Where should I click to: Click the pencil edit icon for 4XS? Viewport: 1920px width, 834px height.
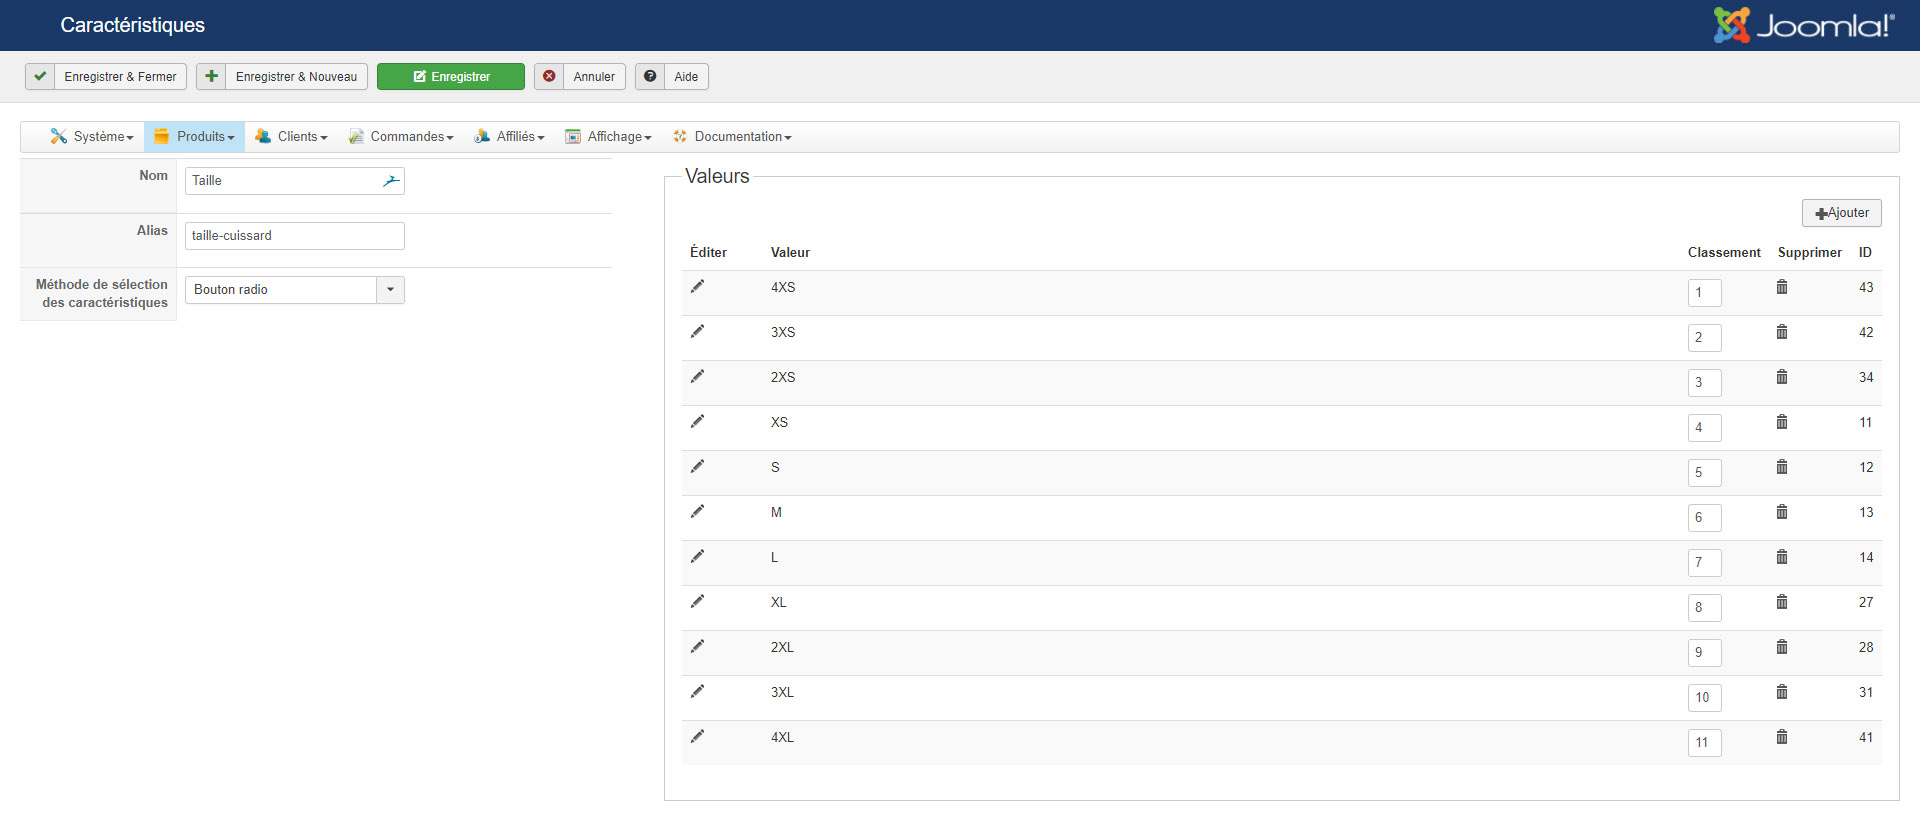(697, 287)
